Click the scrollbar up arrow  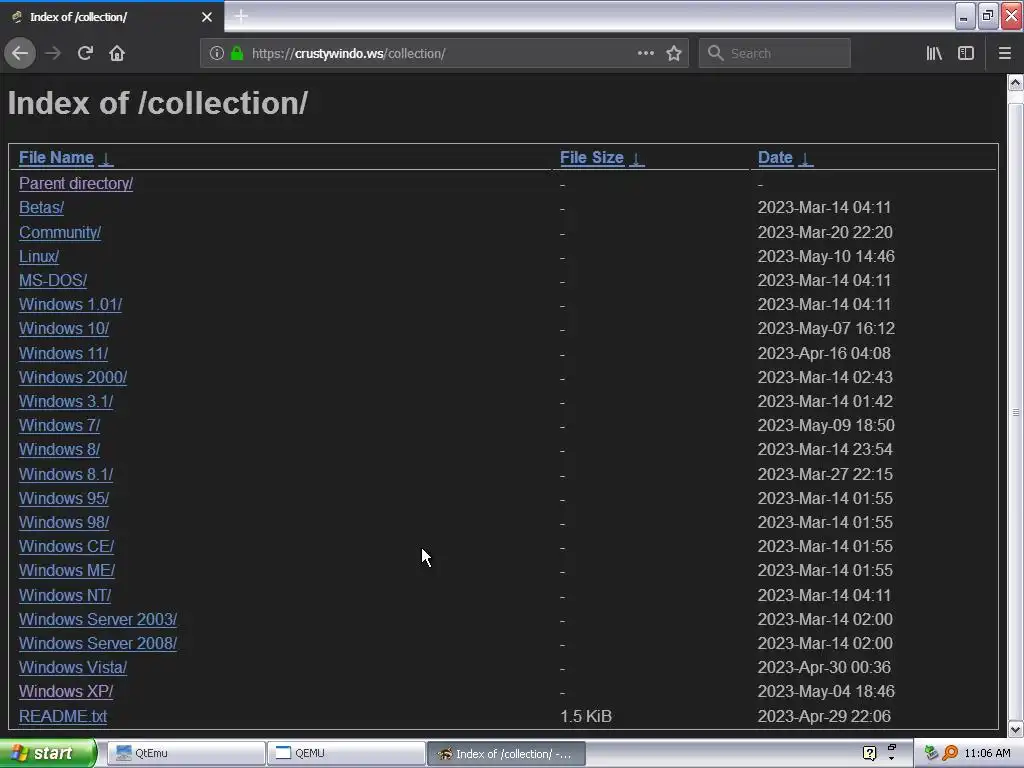click(1015, 82)
